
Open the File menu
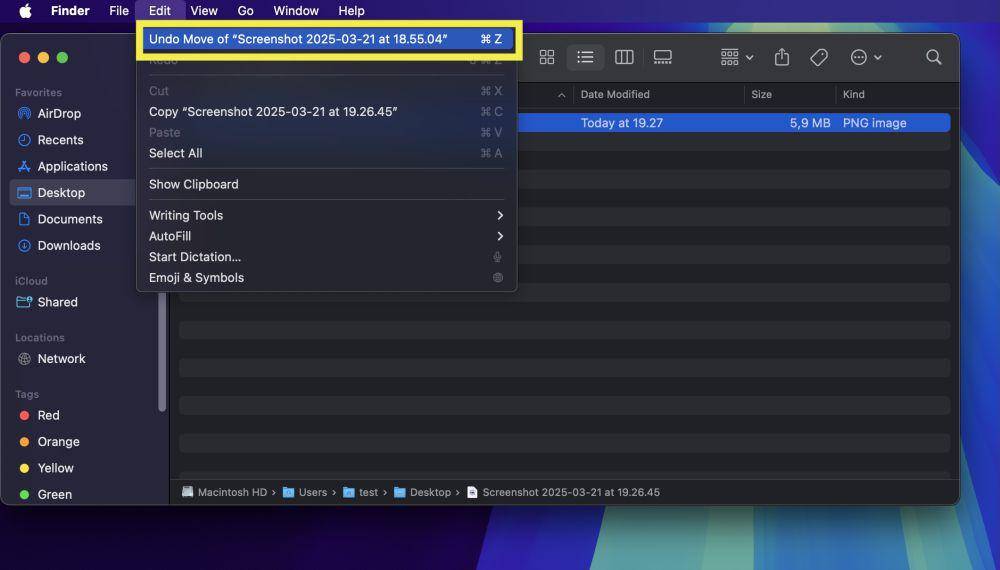pos(119,11)
